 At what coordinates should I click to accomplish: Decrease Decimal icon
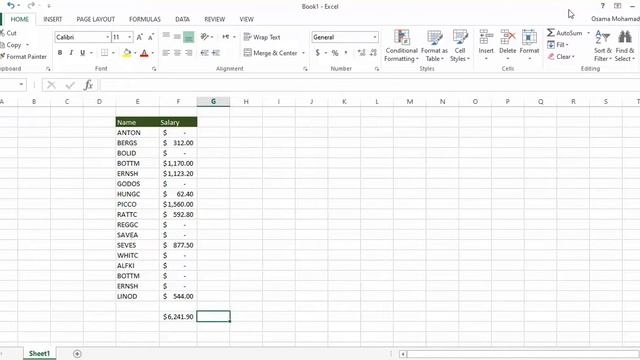pos(373,53)
